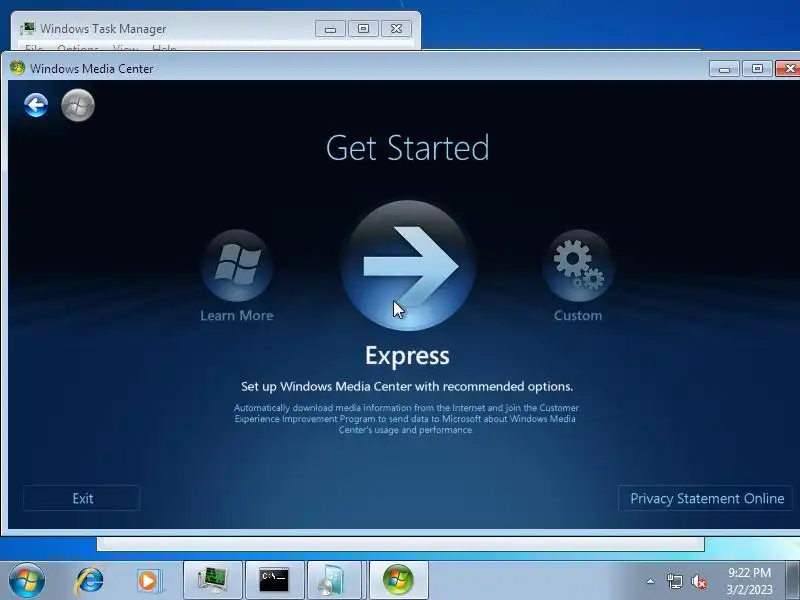The height and width of the screenshot is (600, 800).
Task: Launch Internet Explorer from taskbar
Action: pyautogui.click(x=89, y=581)
